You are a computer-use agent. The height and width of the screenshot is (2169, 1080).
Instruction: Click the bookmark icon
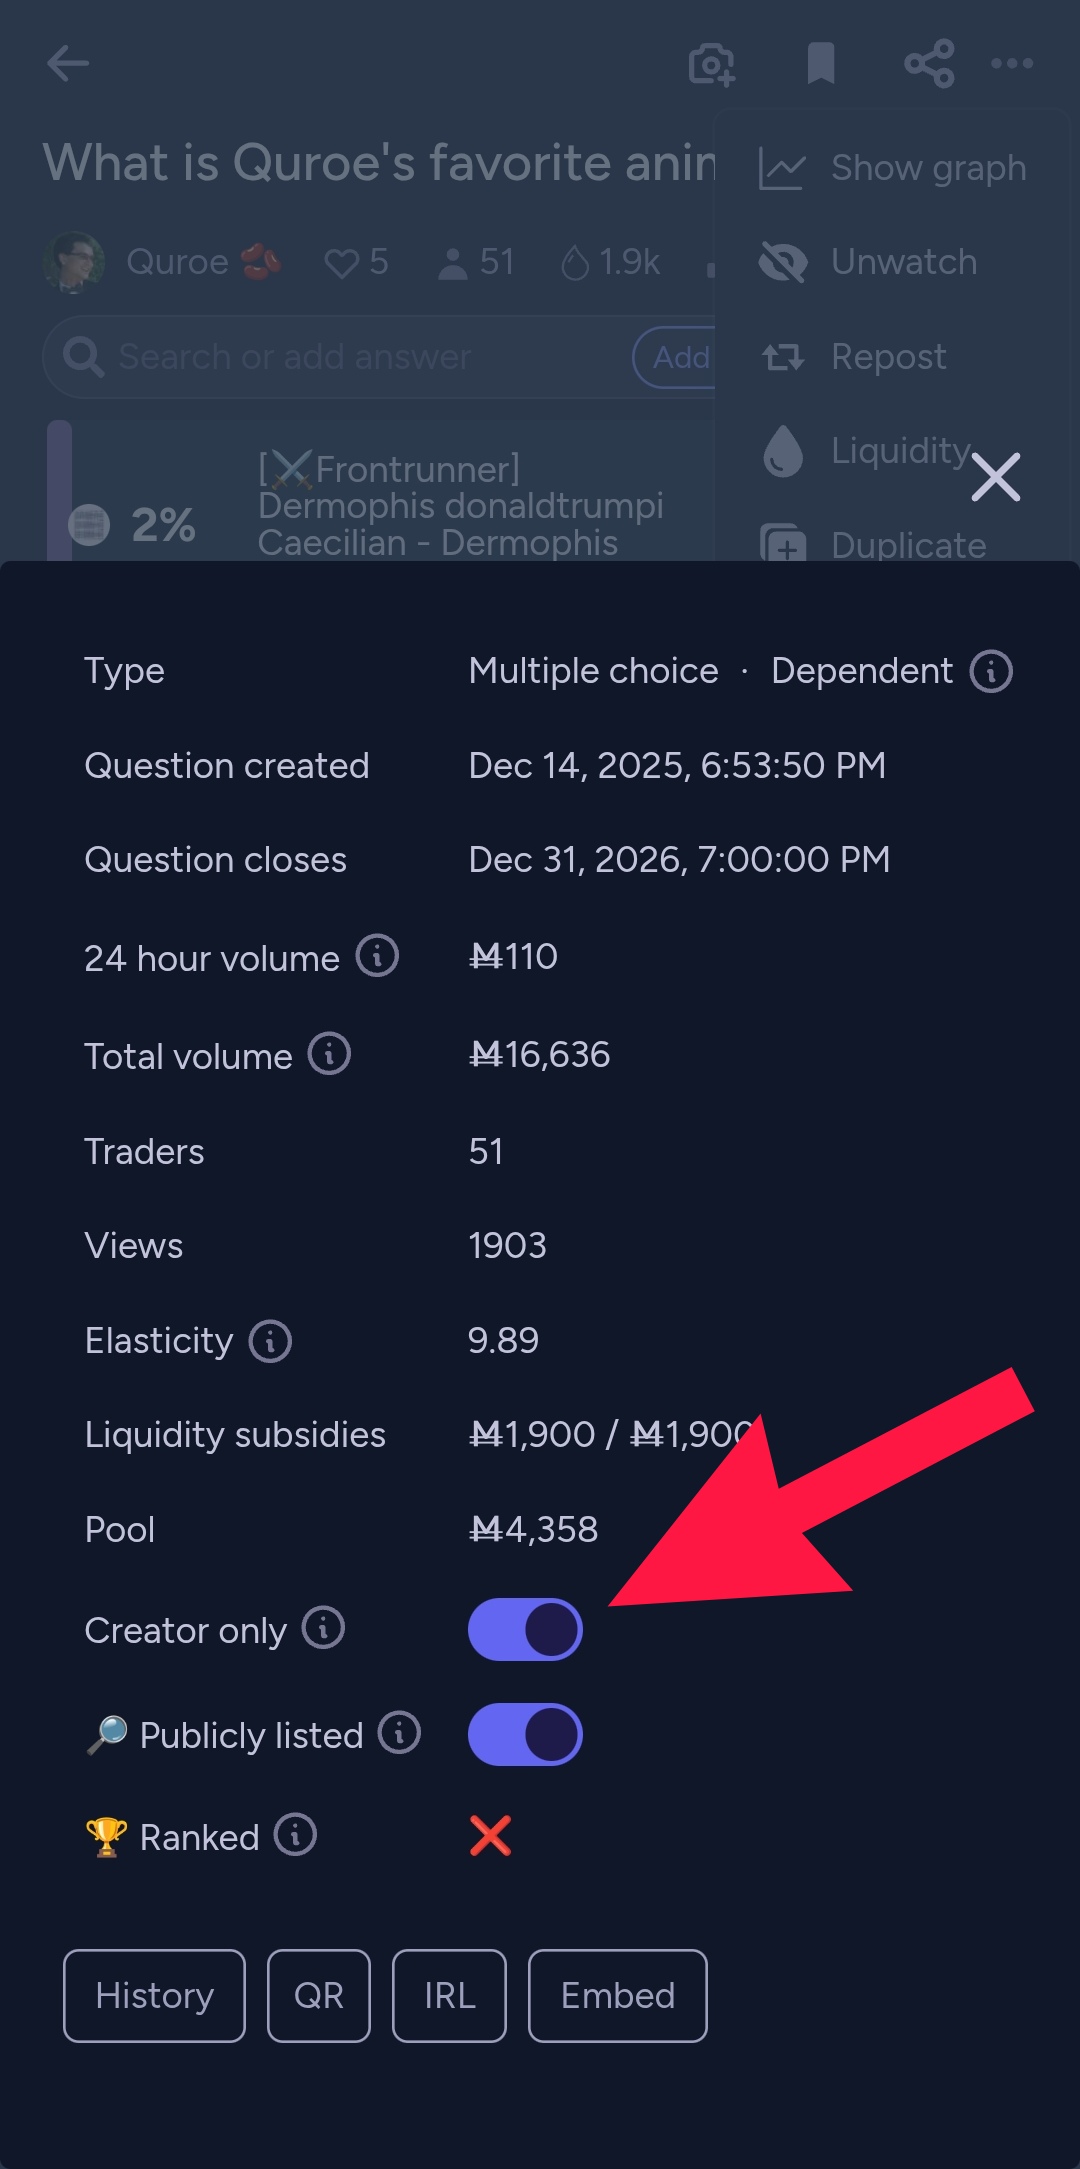821,63
